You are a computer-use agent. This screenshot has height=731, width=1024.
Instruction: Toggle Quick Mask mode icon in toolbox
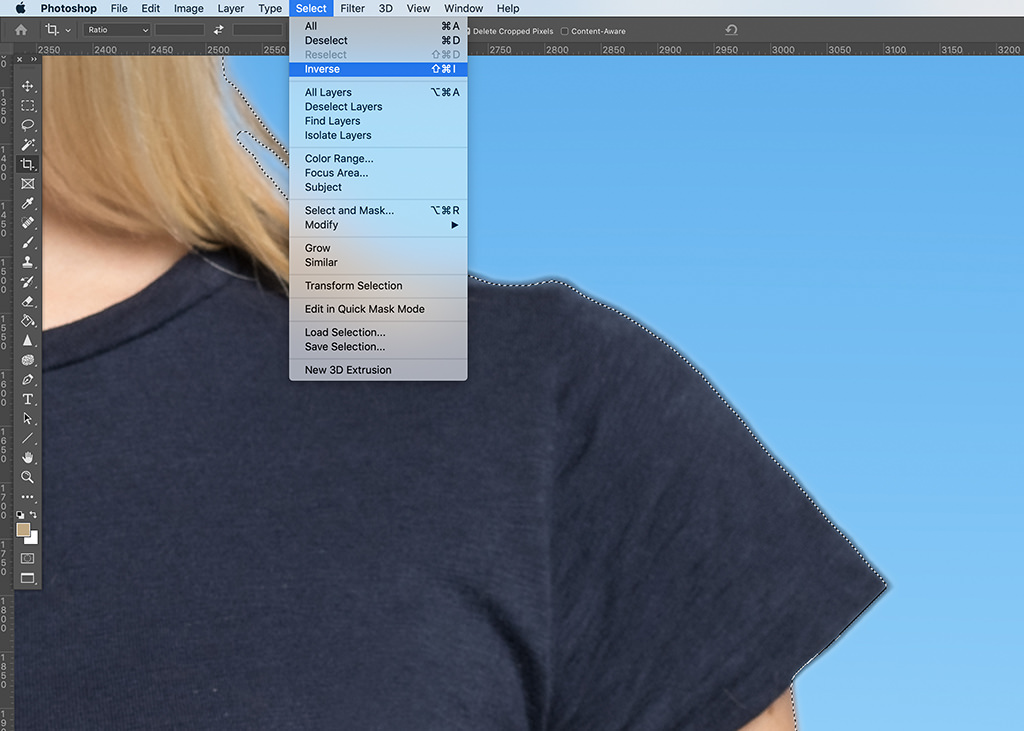tap(27, 559)
